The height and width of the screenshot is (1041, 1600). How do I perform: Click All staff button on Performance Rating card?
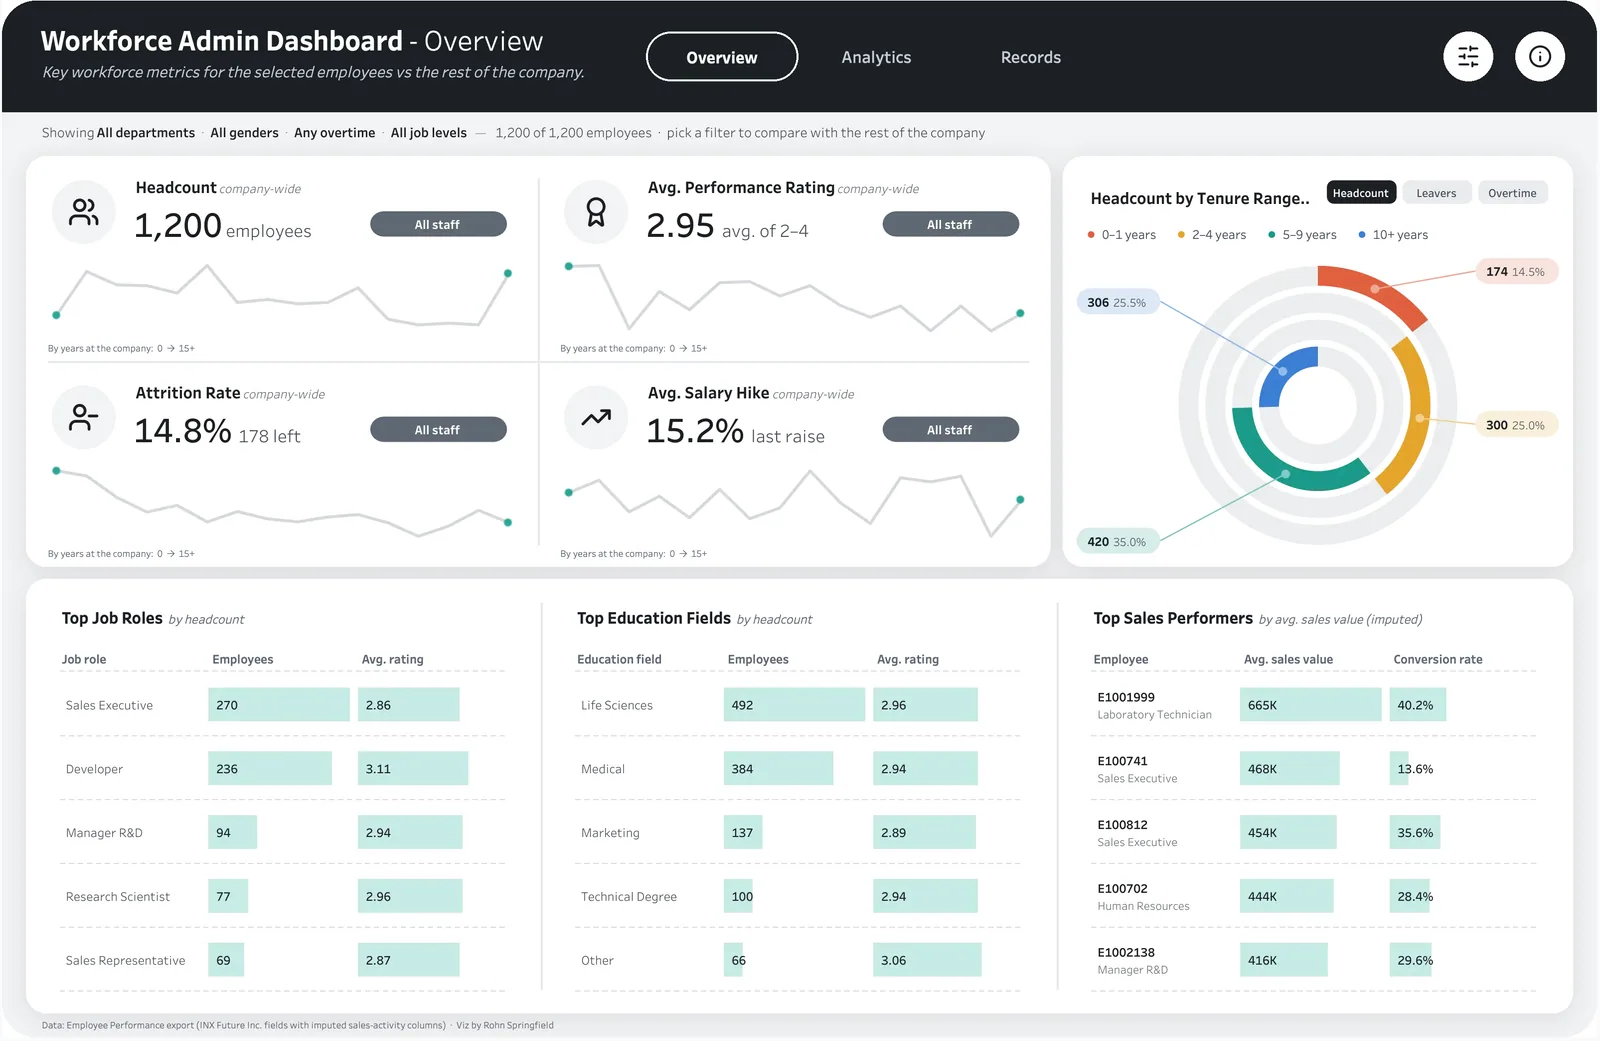point(950,225)
